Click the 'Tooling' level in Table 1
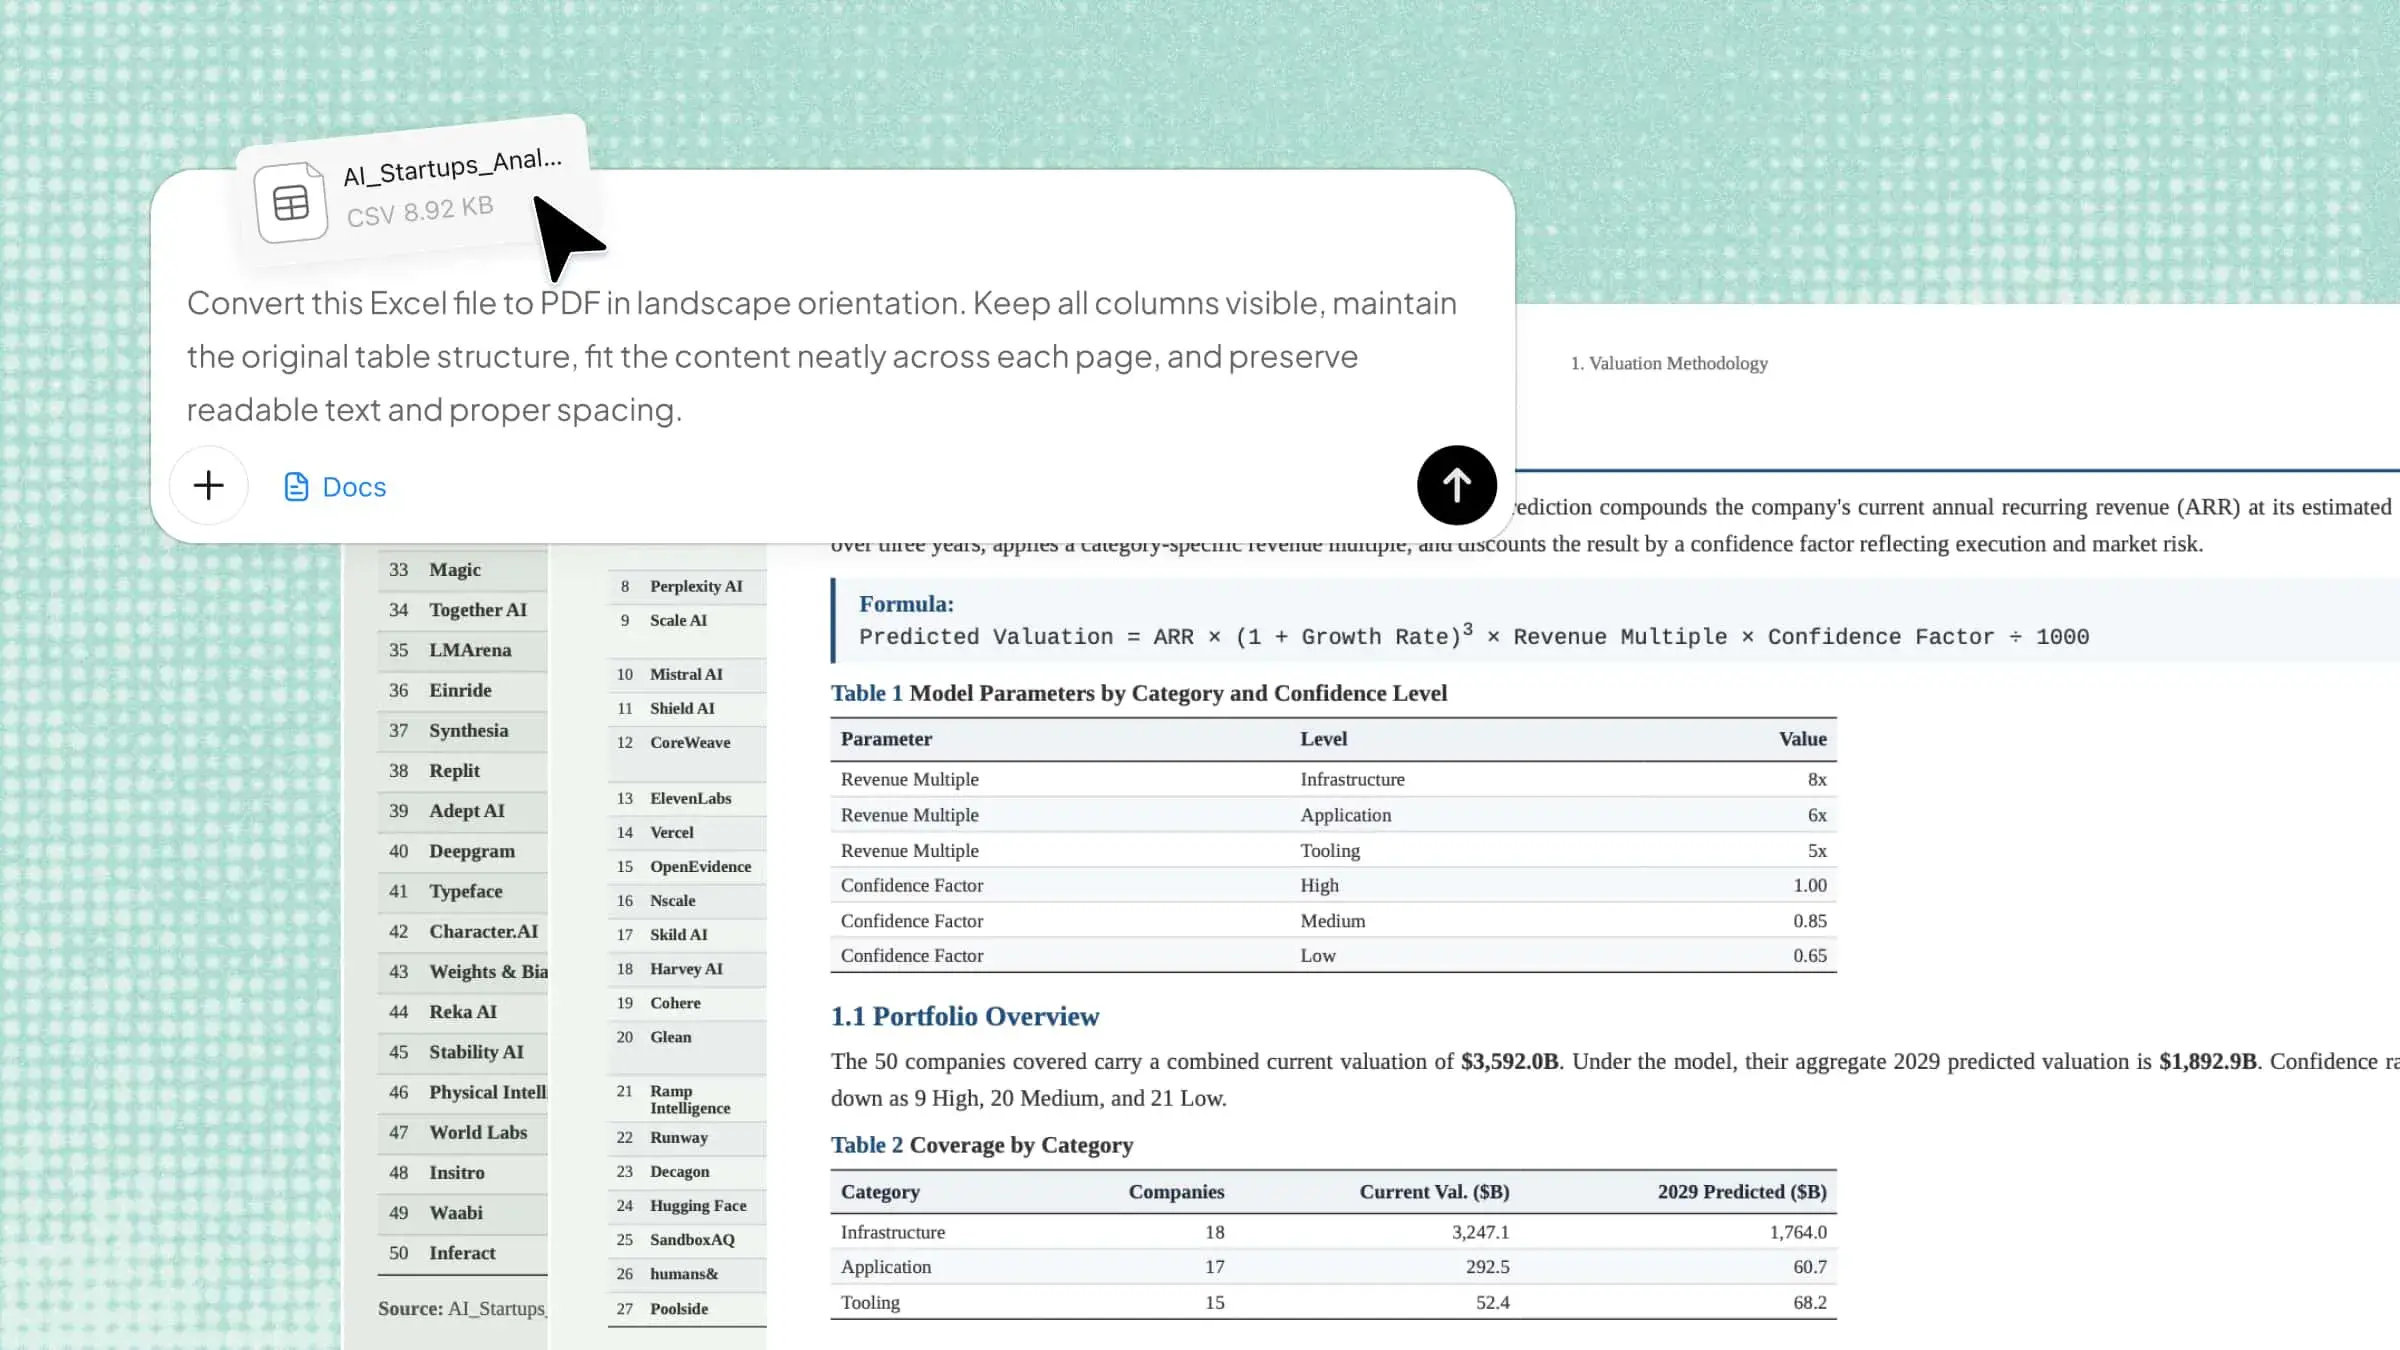The height and width of the screenshot is (1350, 2400). tap(1330, 851)
